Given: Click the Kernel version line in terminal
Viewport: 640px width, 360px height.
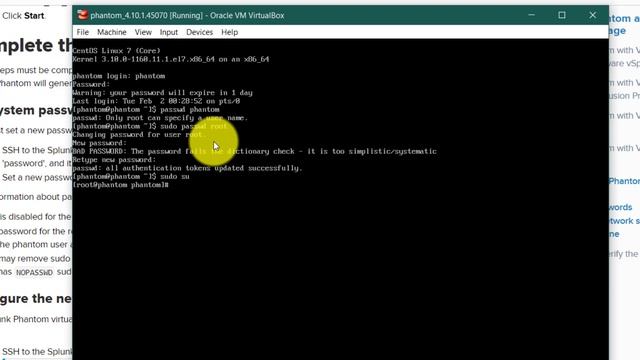Looking at the screenshot, I should [171, 59].
